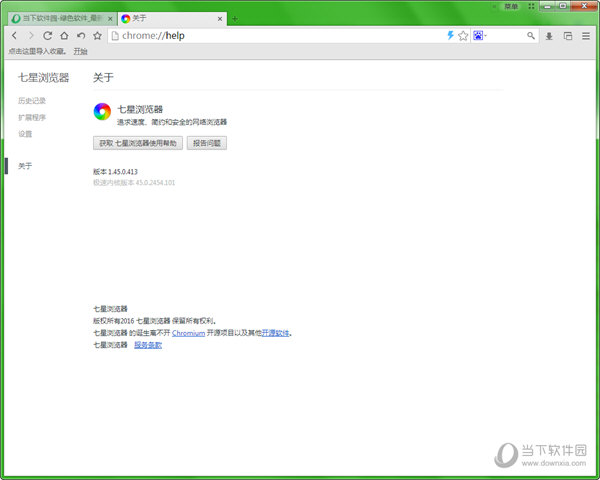The width and height of the screenshot is (600, 480).
Task: Switch to the 关于 tab
Action: pyautogui.click(x=171, y=18)
